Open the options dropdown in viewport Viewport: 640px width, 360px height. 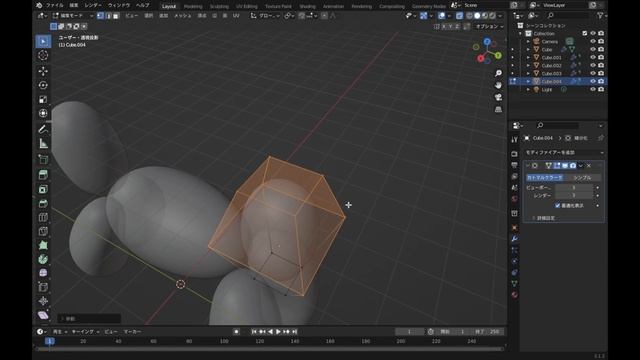point(489,26)
